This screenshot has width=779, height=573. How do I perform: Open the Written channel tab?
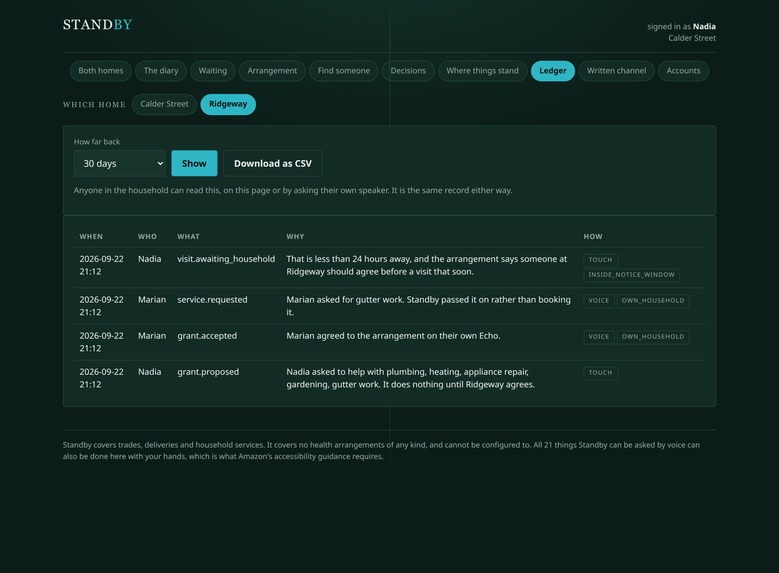[617, 71]
